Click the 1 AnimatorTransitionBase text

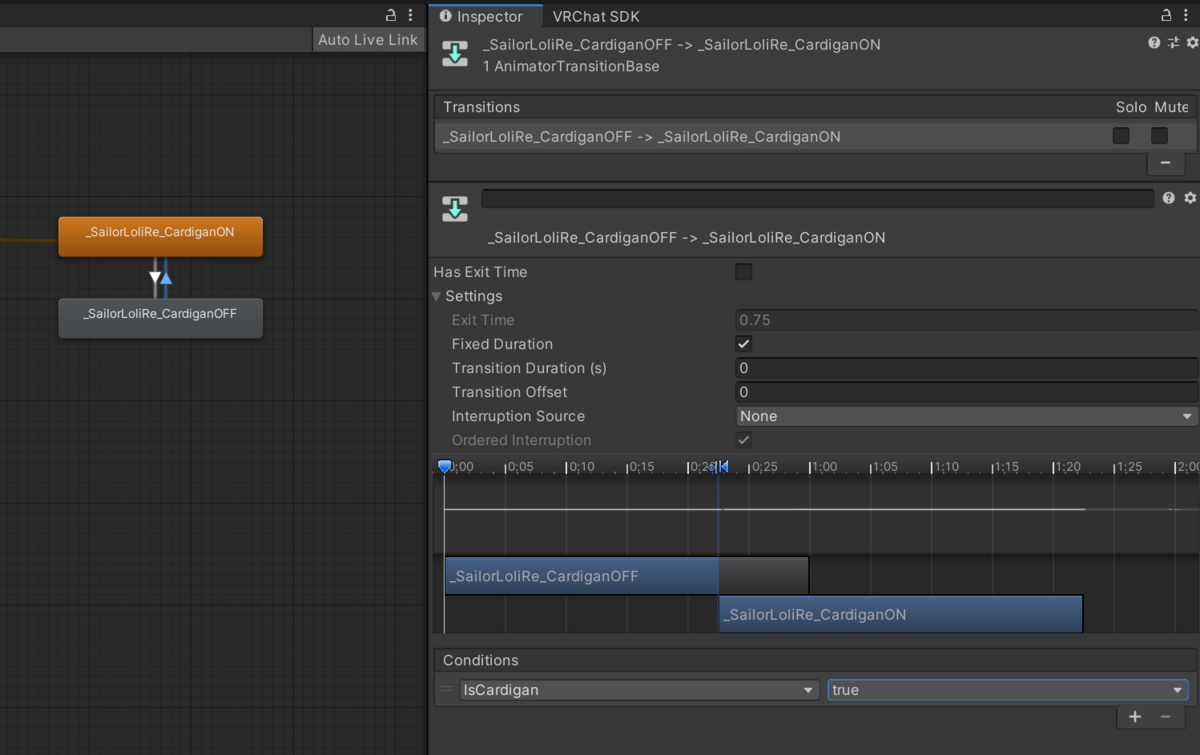click(571, 66)
